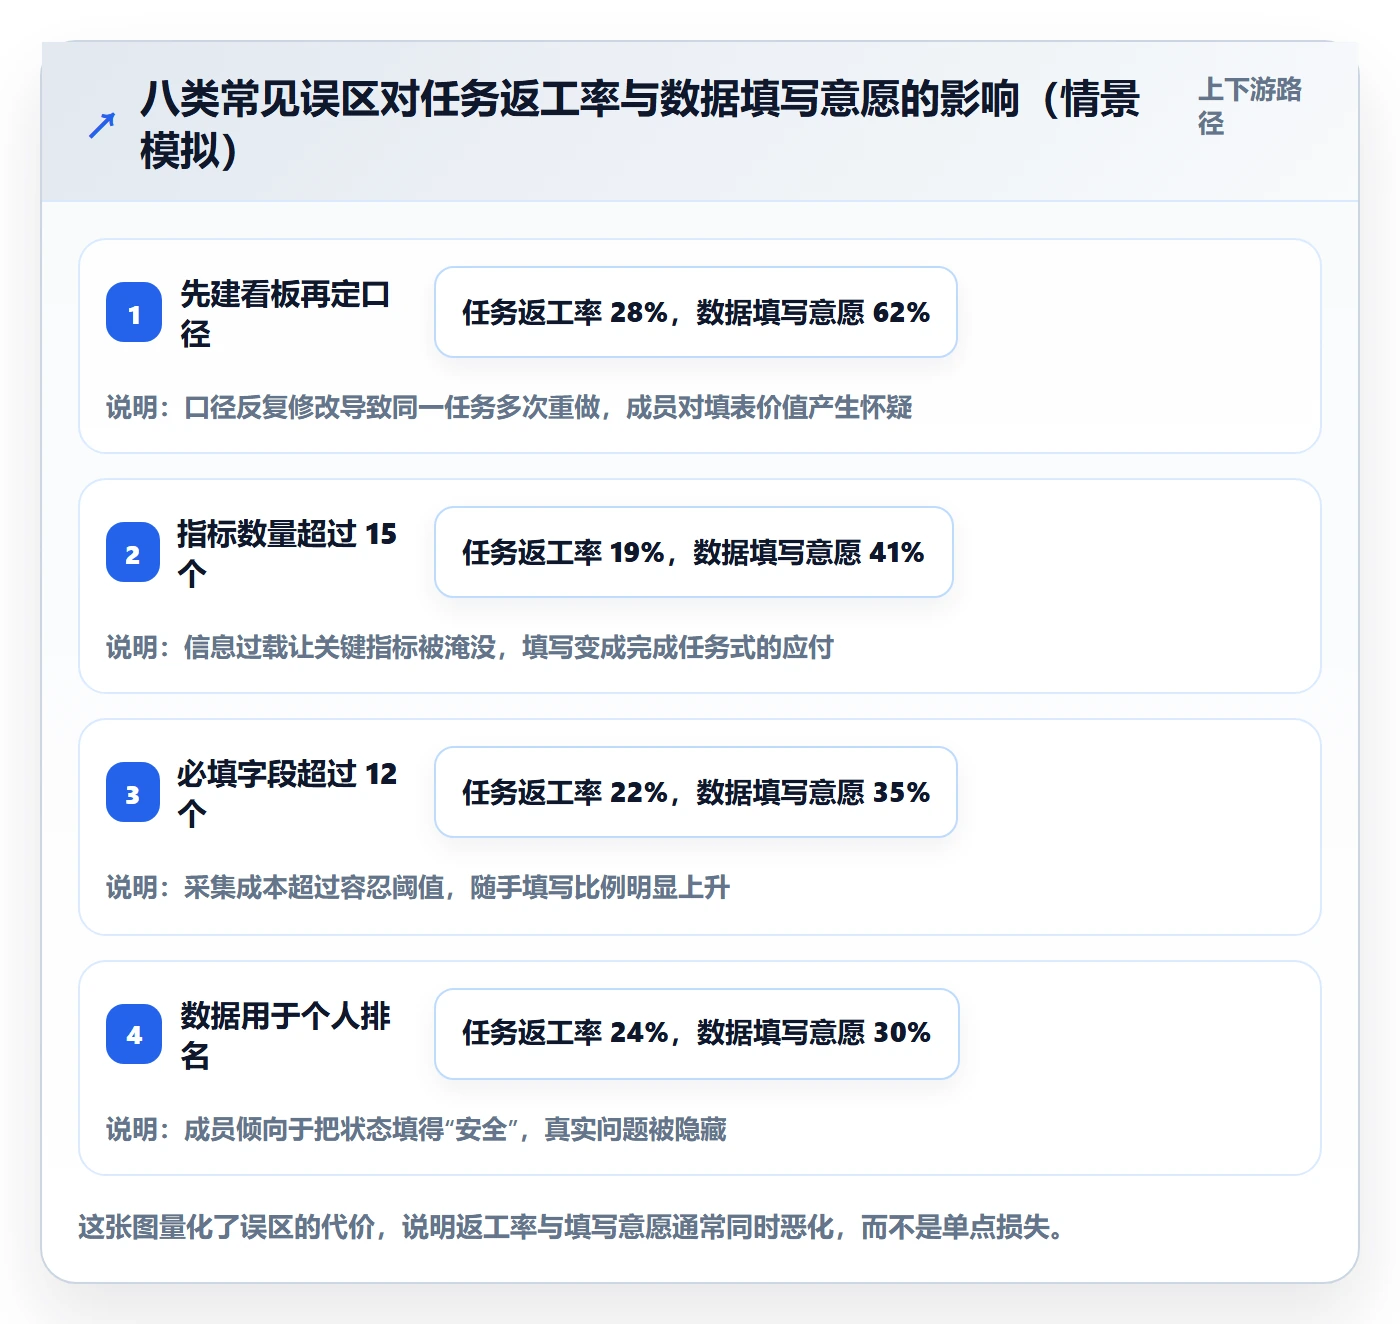Click the number 3 step badge

point(133,793)
